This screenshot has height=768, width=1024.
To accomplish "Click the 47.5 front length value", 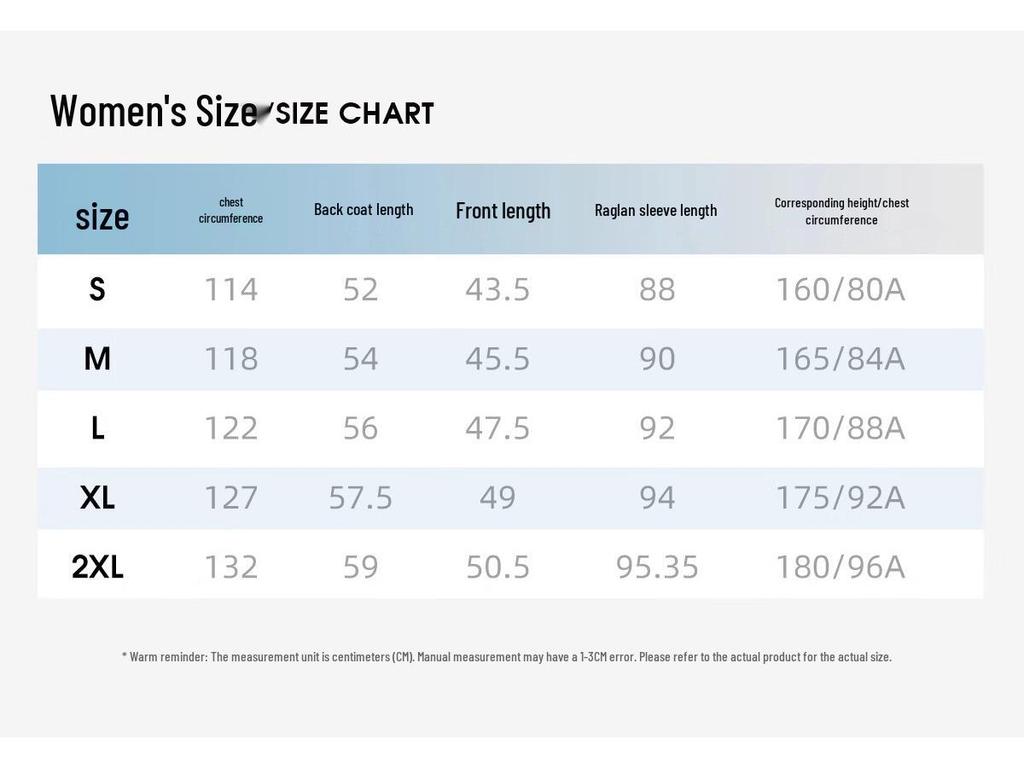I will click(498, 428).
